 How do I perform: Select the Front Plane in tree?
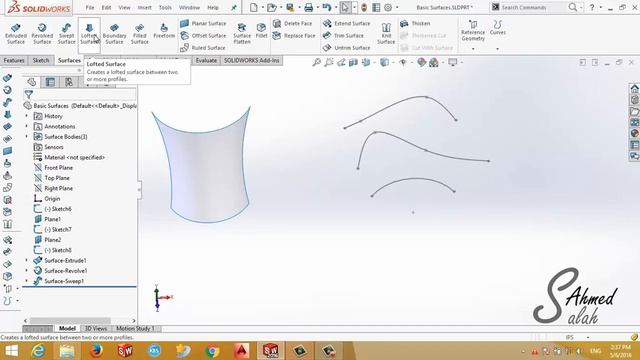[53, 168]
